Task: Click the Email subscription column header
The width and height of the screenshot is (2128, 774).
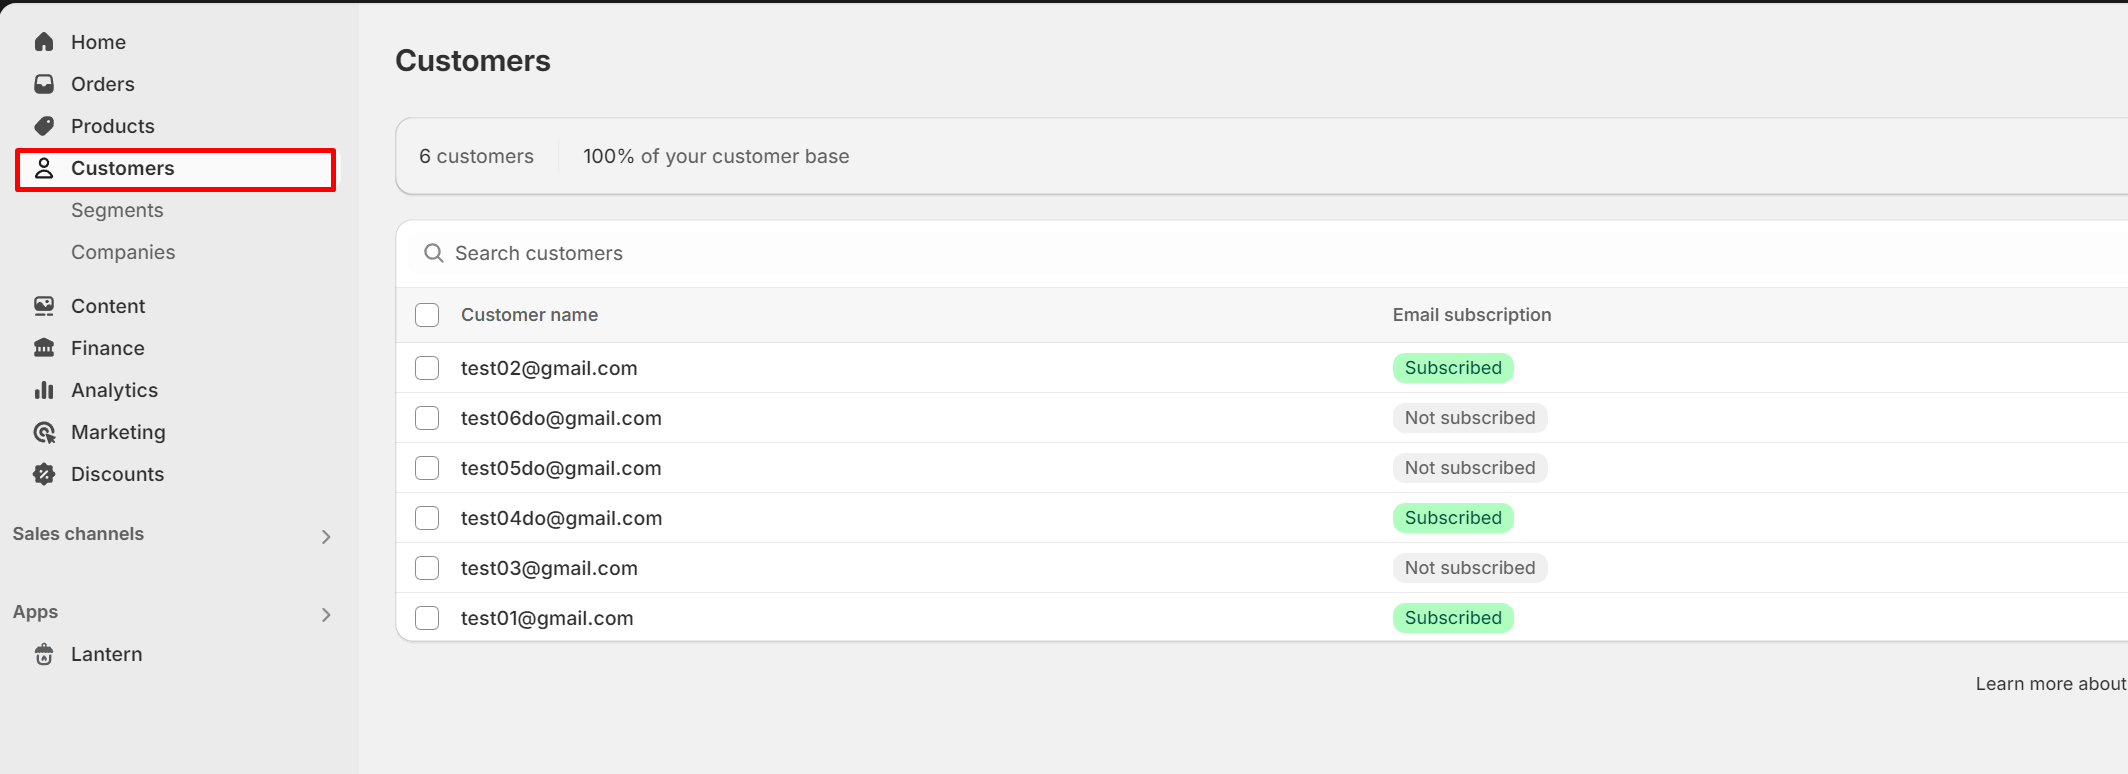Action: (x=1472, y=315)
